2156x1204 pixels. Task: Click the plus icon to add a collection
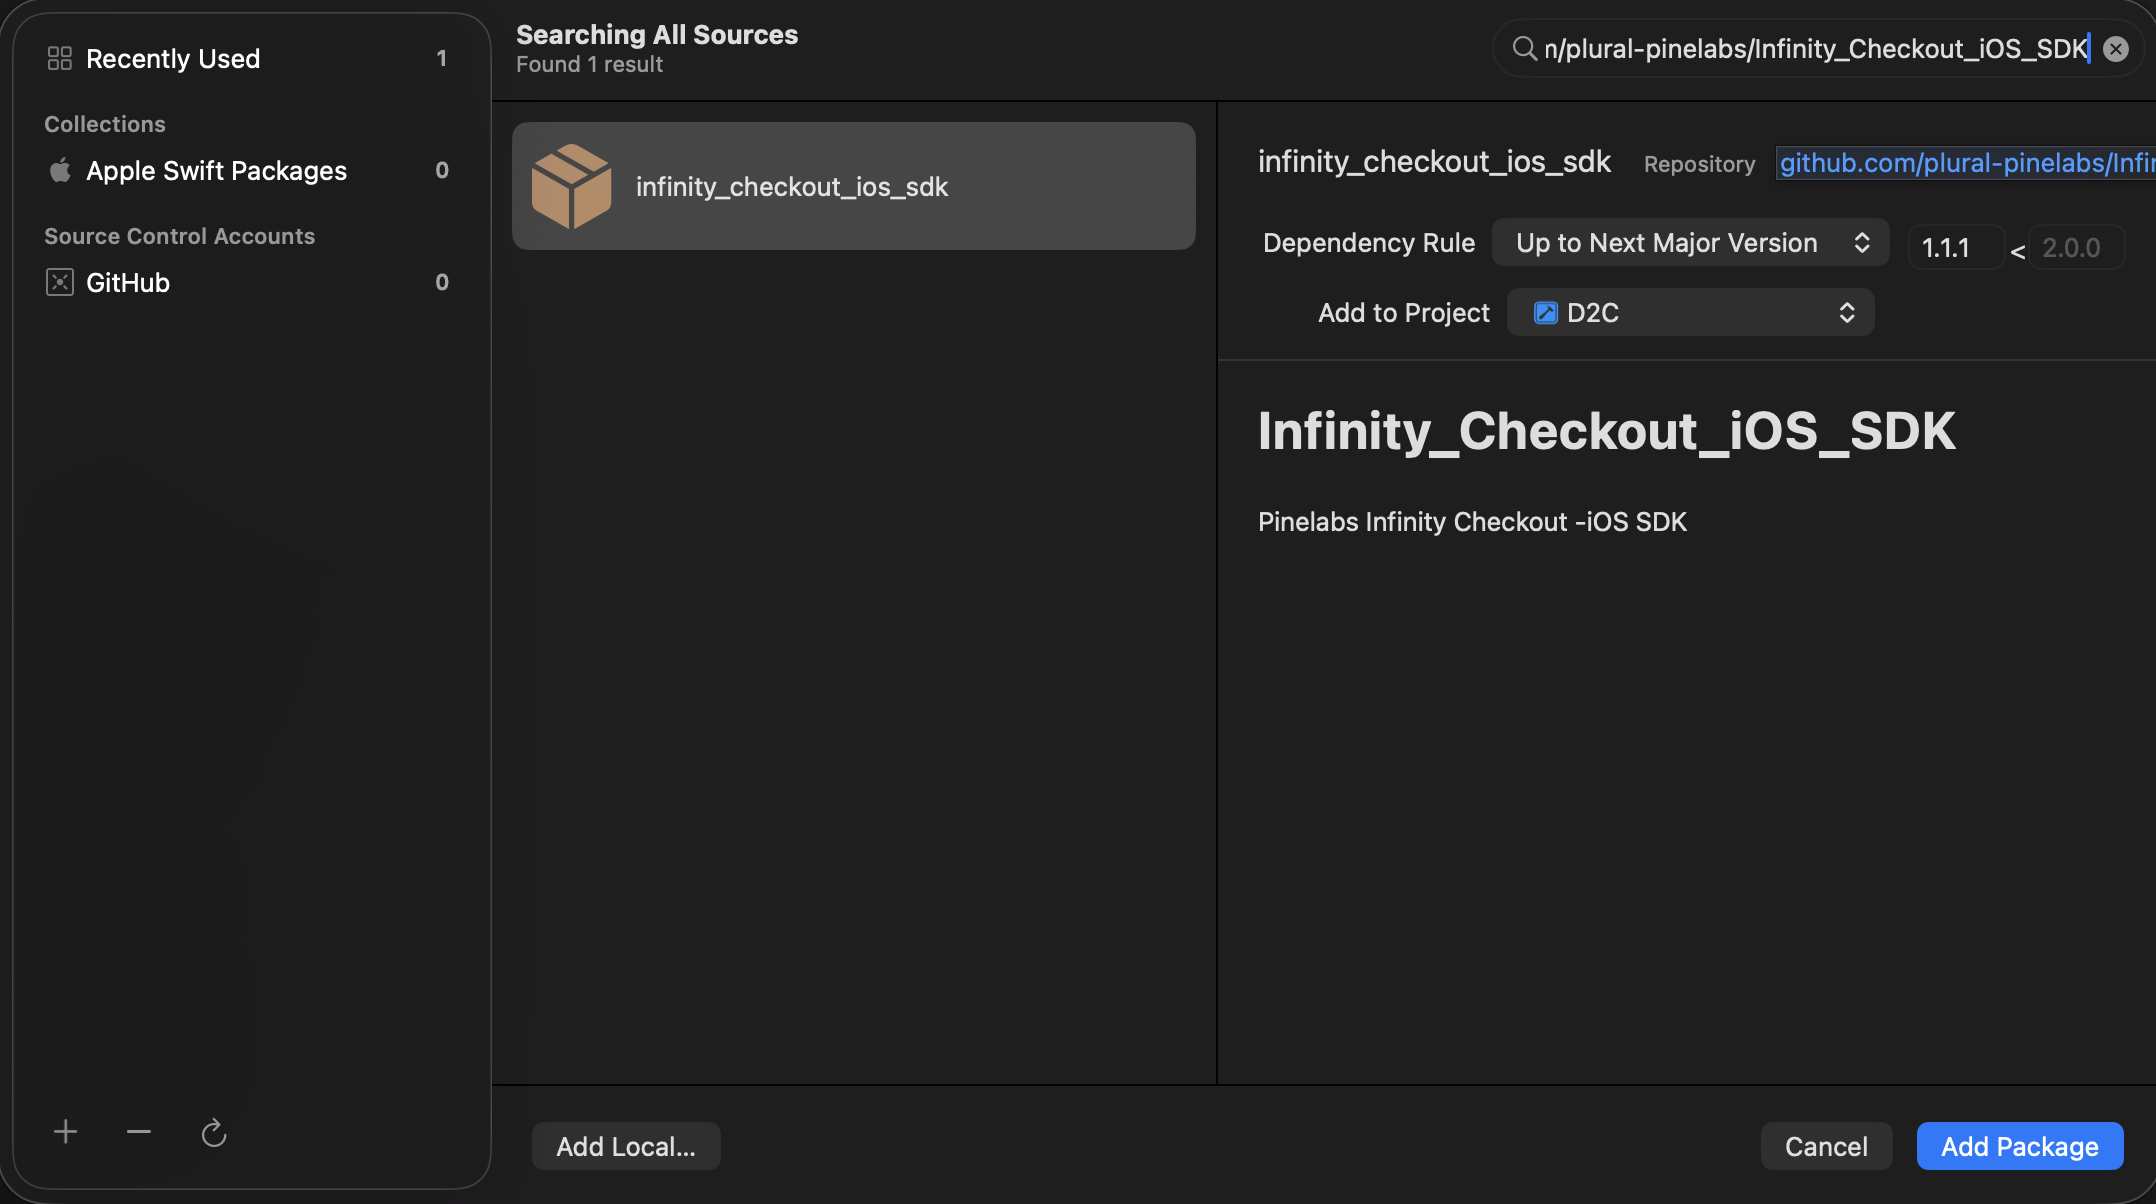66,1132
